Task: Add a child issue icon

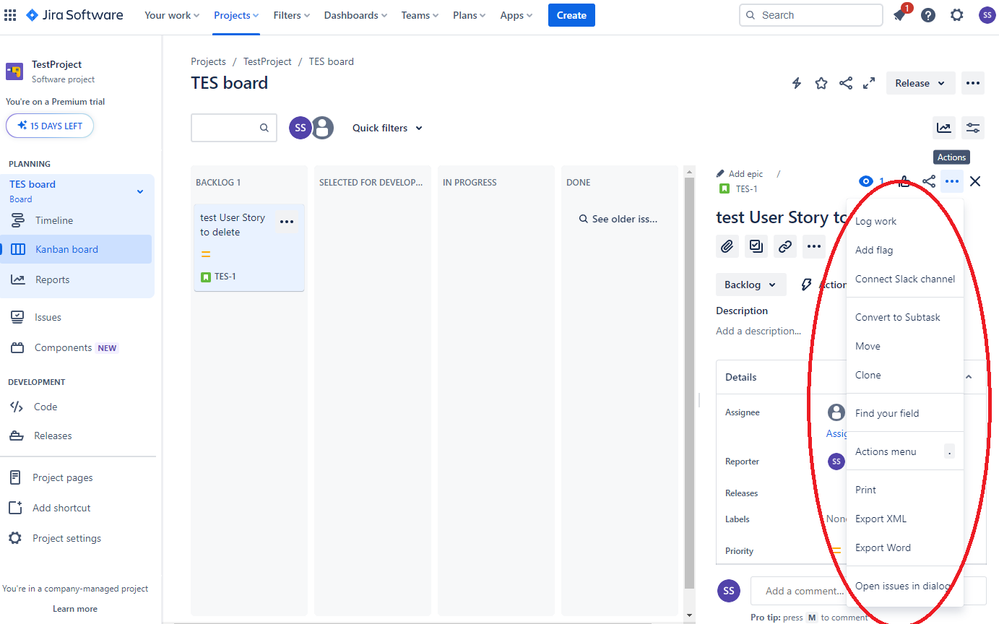Action: (x=756, y=247)
